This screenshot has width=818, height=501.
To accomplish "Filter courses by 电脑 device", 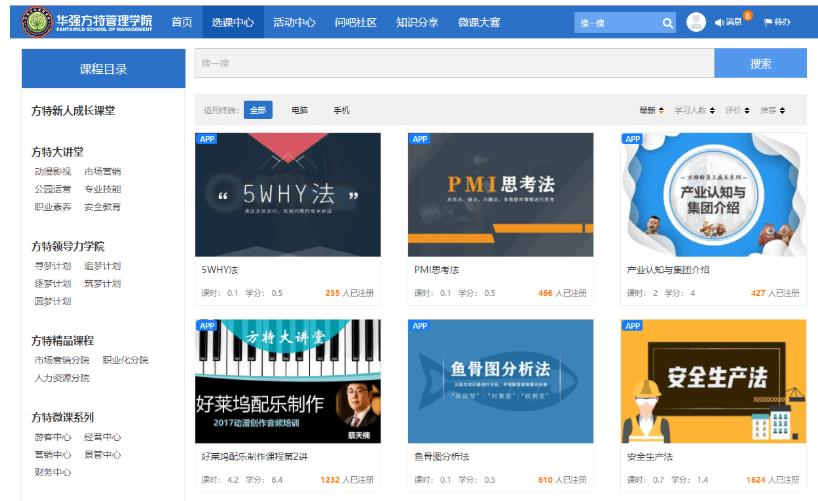I will click(x=299, y=110).
